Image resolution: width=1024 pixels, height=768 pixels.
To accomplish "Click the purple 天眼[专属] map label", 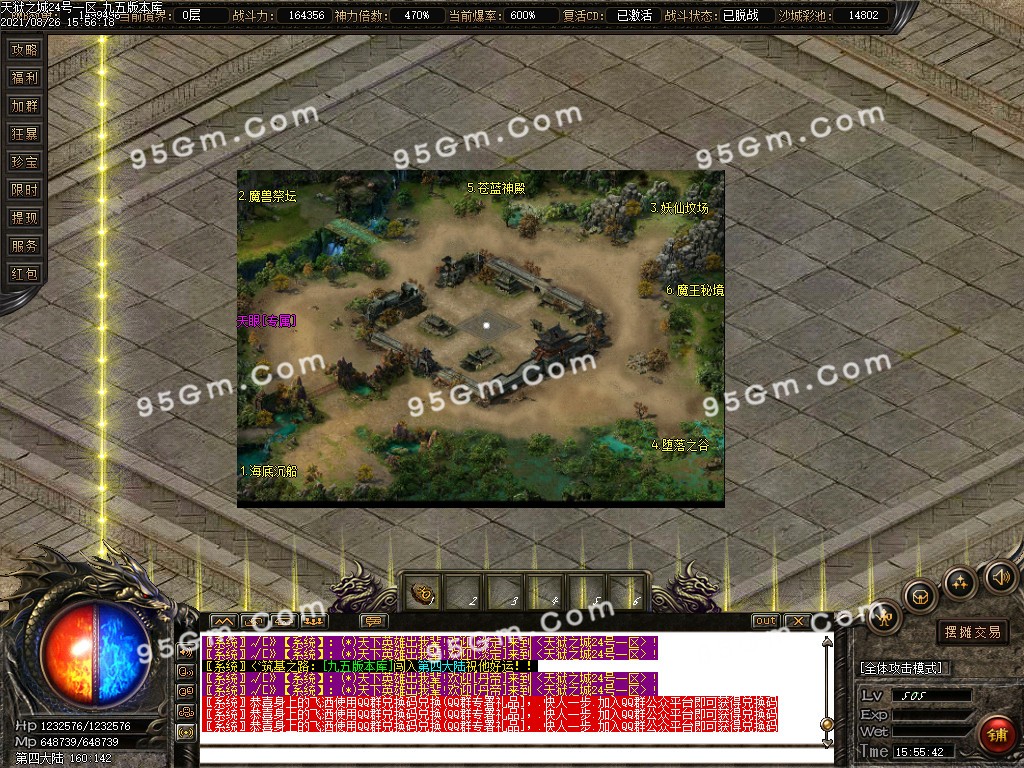I will [266, 321].
